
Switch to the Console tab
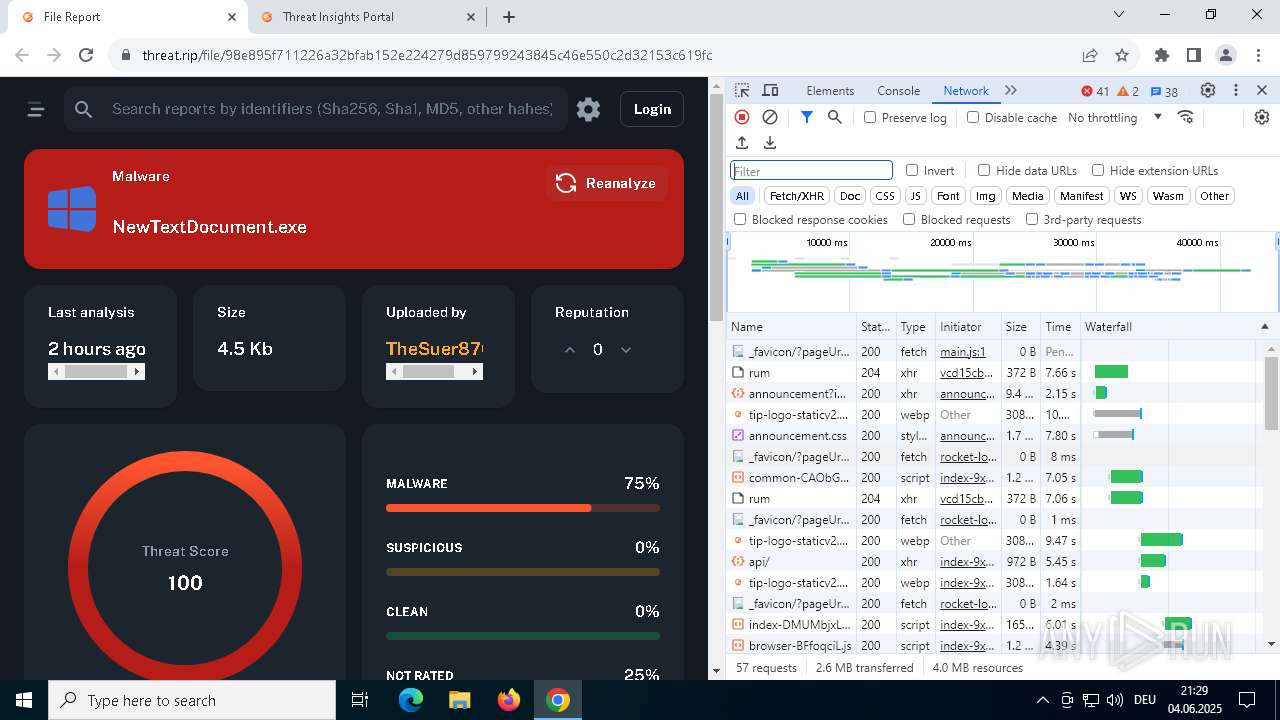tap(898, 90)
